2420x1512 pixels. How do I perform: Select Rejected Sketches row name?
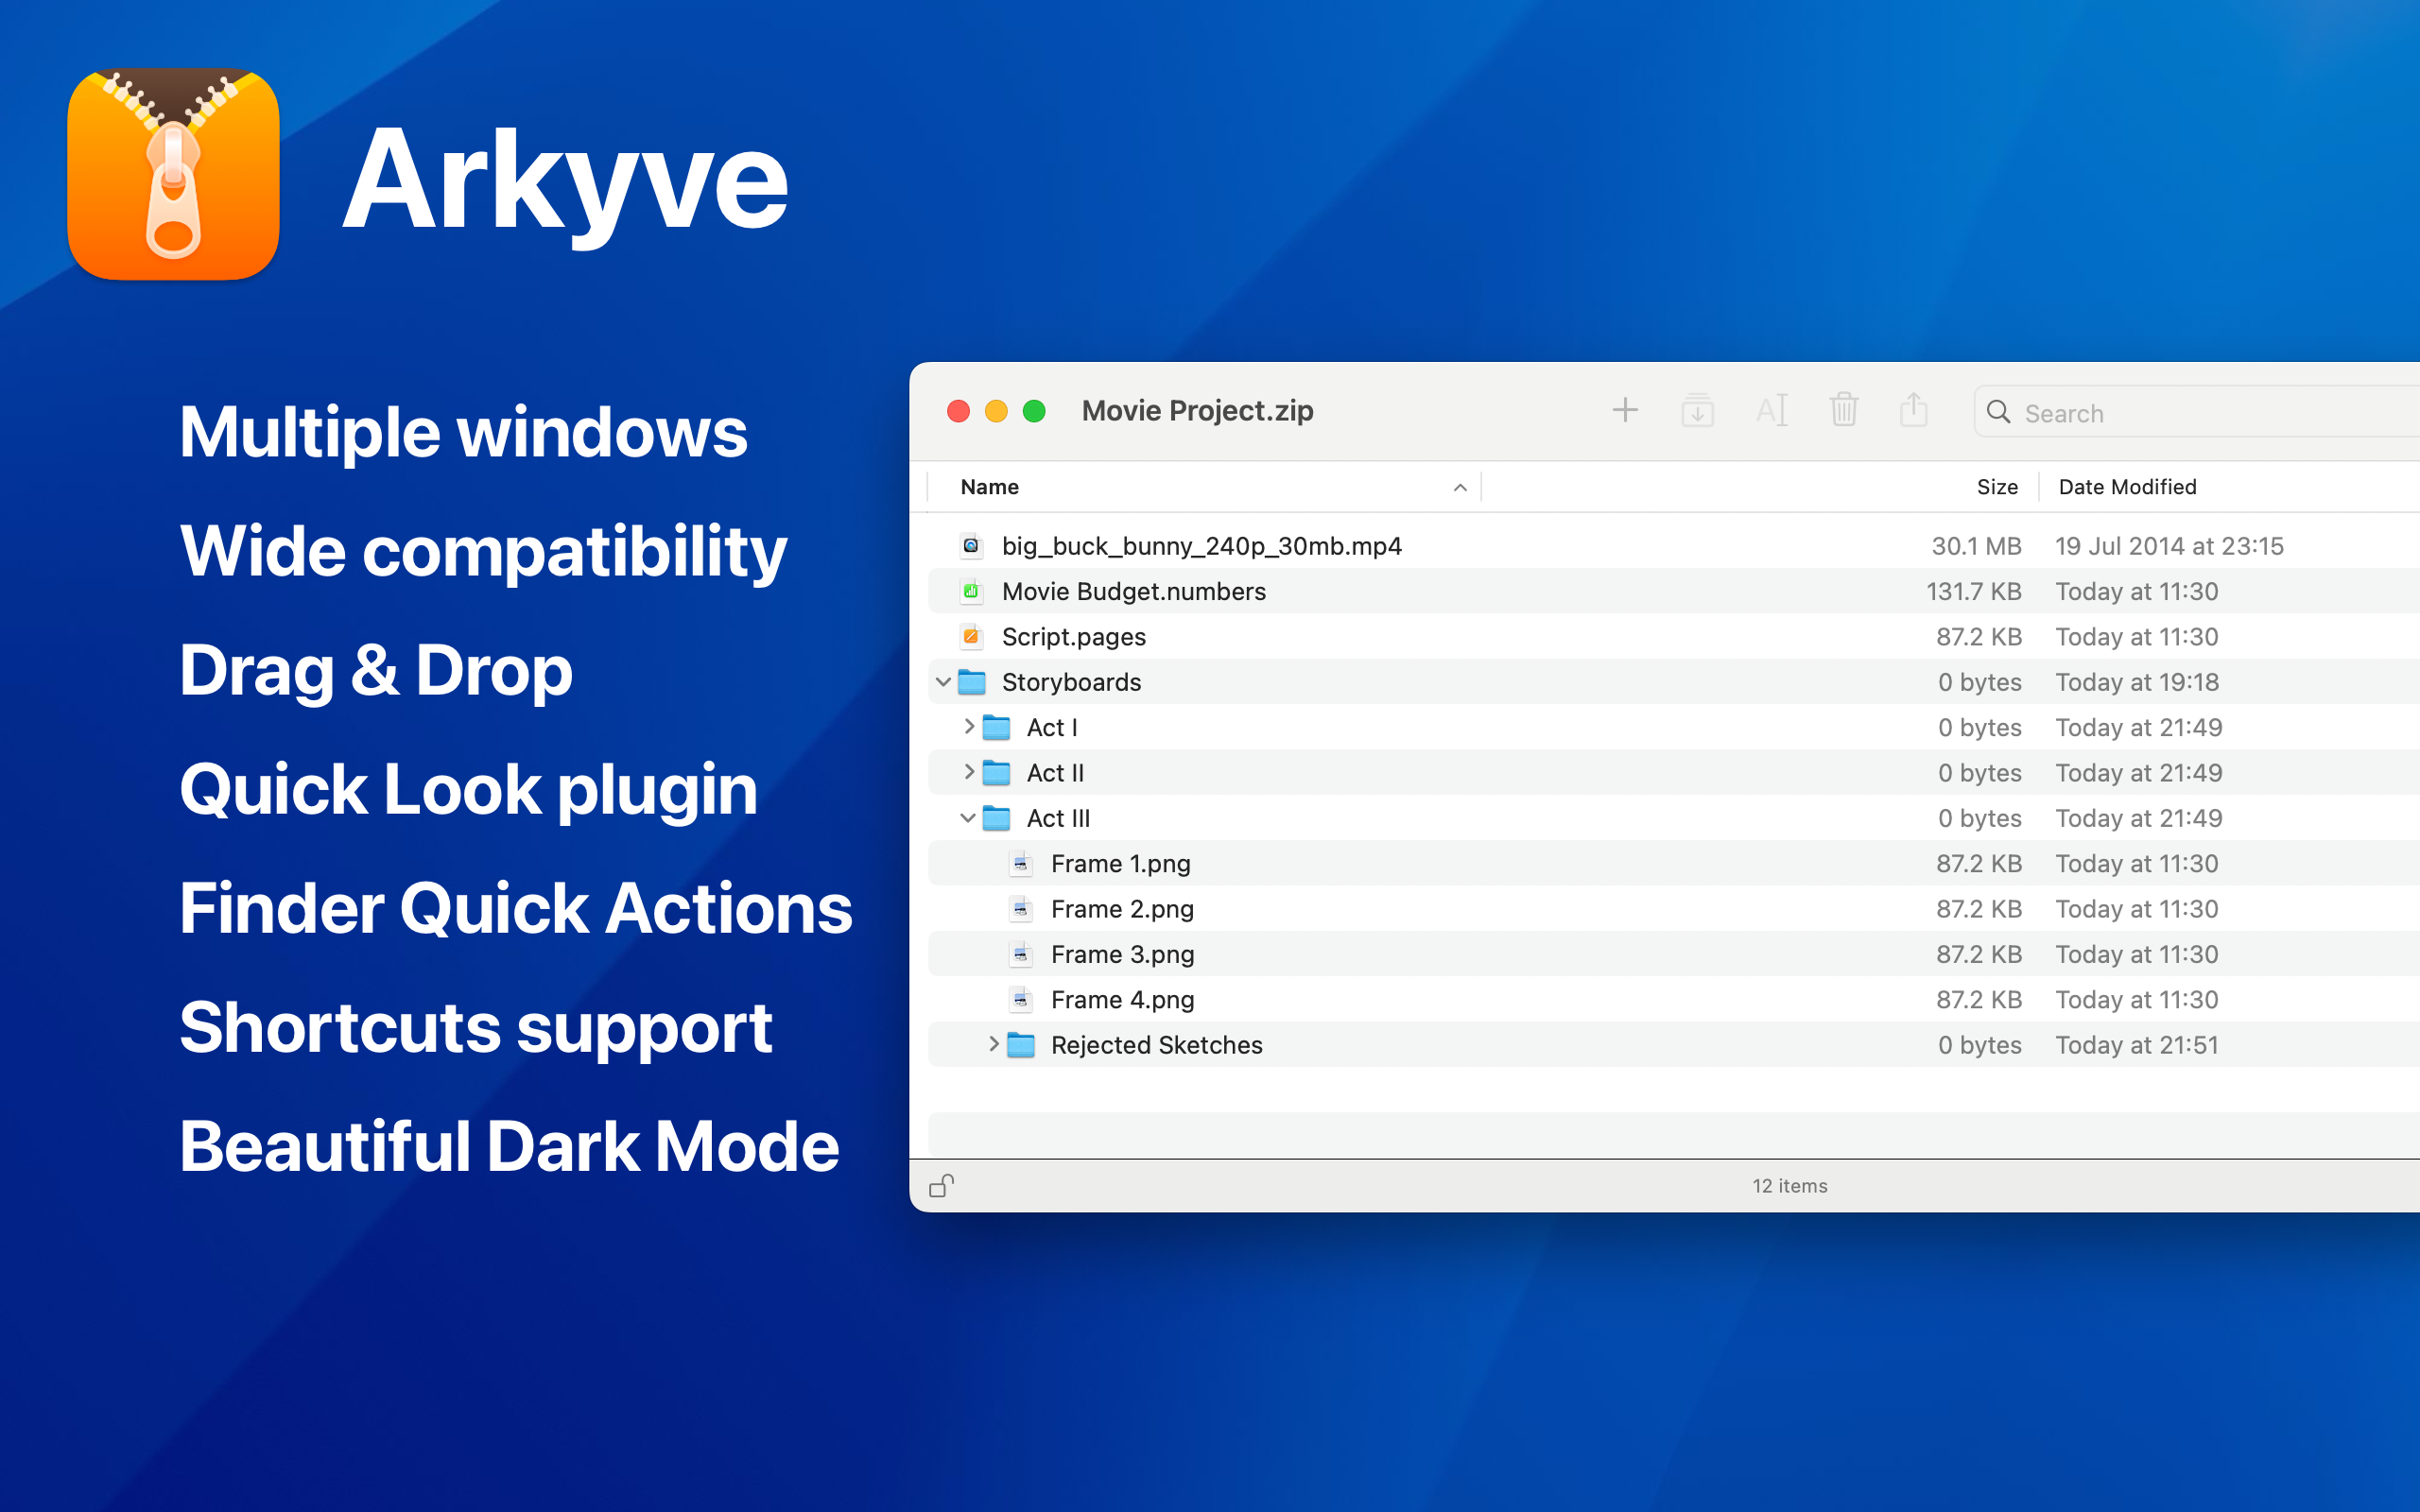point(1156,1045)
